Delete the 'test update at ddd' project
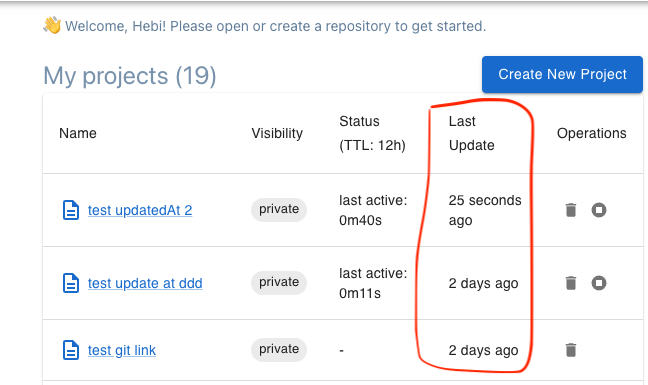 coord(571,283)
